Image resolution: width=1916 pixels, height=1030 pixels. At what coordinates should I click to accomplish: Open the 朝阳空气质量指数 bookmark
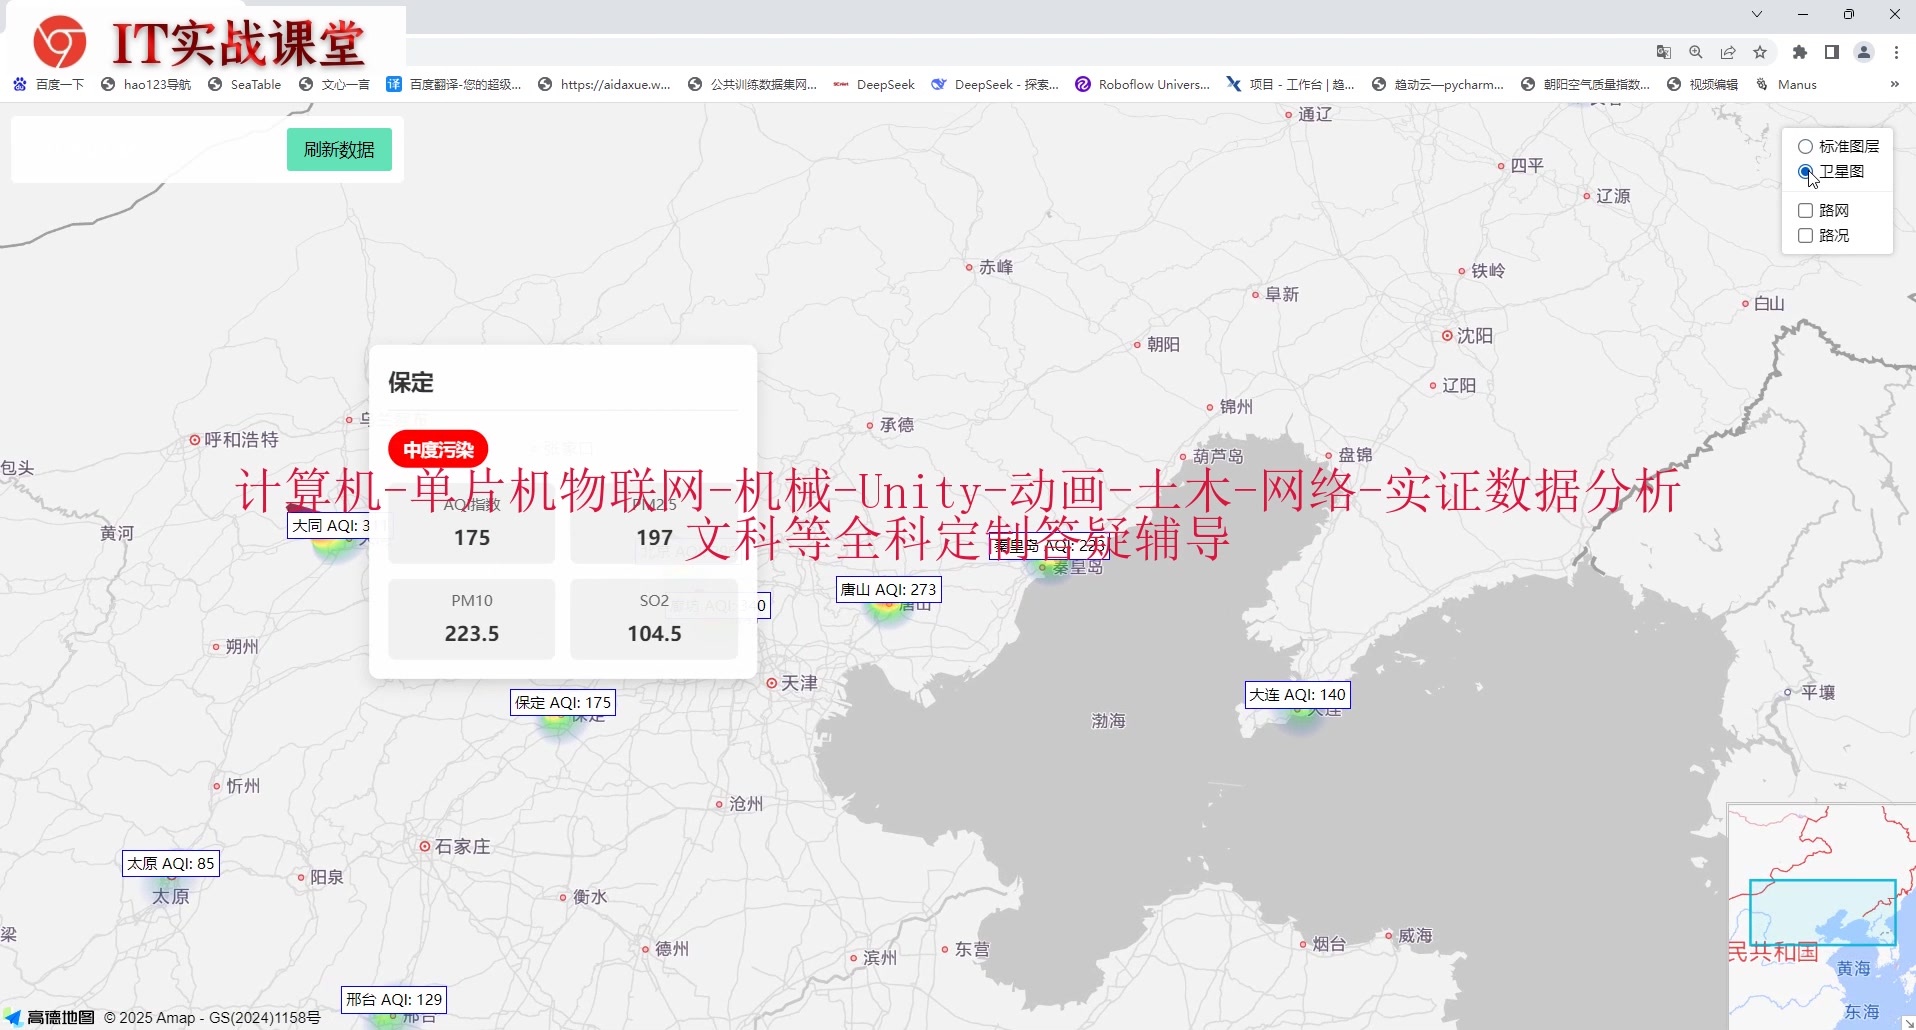[1586, 84]
